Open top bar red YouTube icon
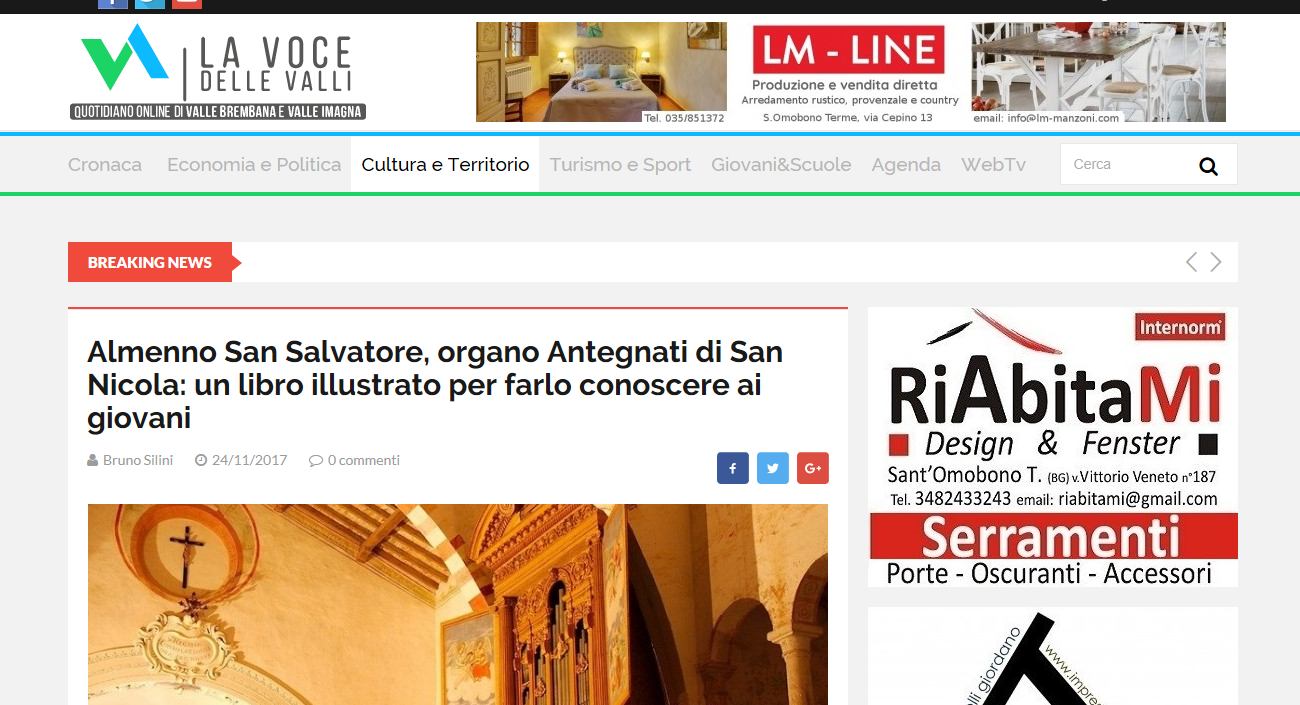 tap(187, 4)
